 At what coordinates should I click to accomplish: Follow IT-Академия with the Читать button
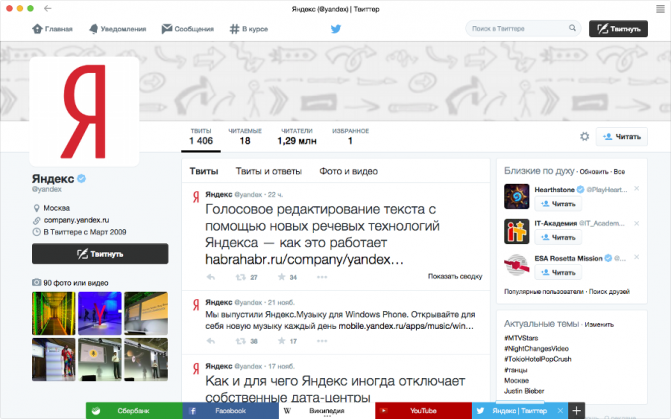click(558, 237)
